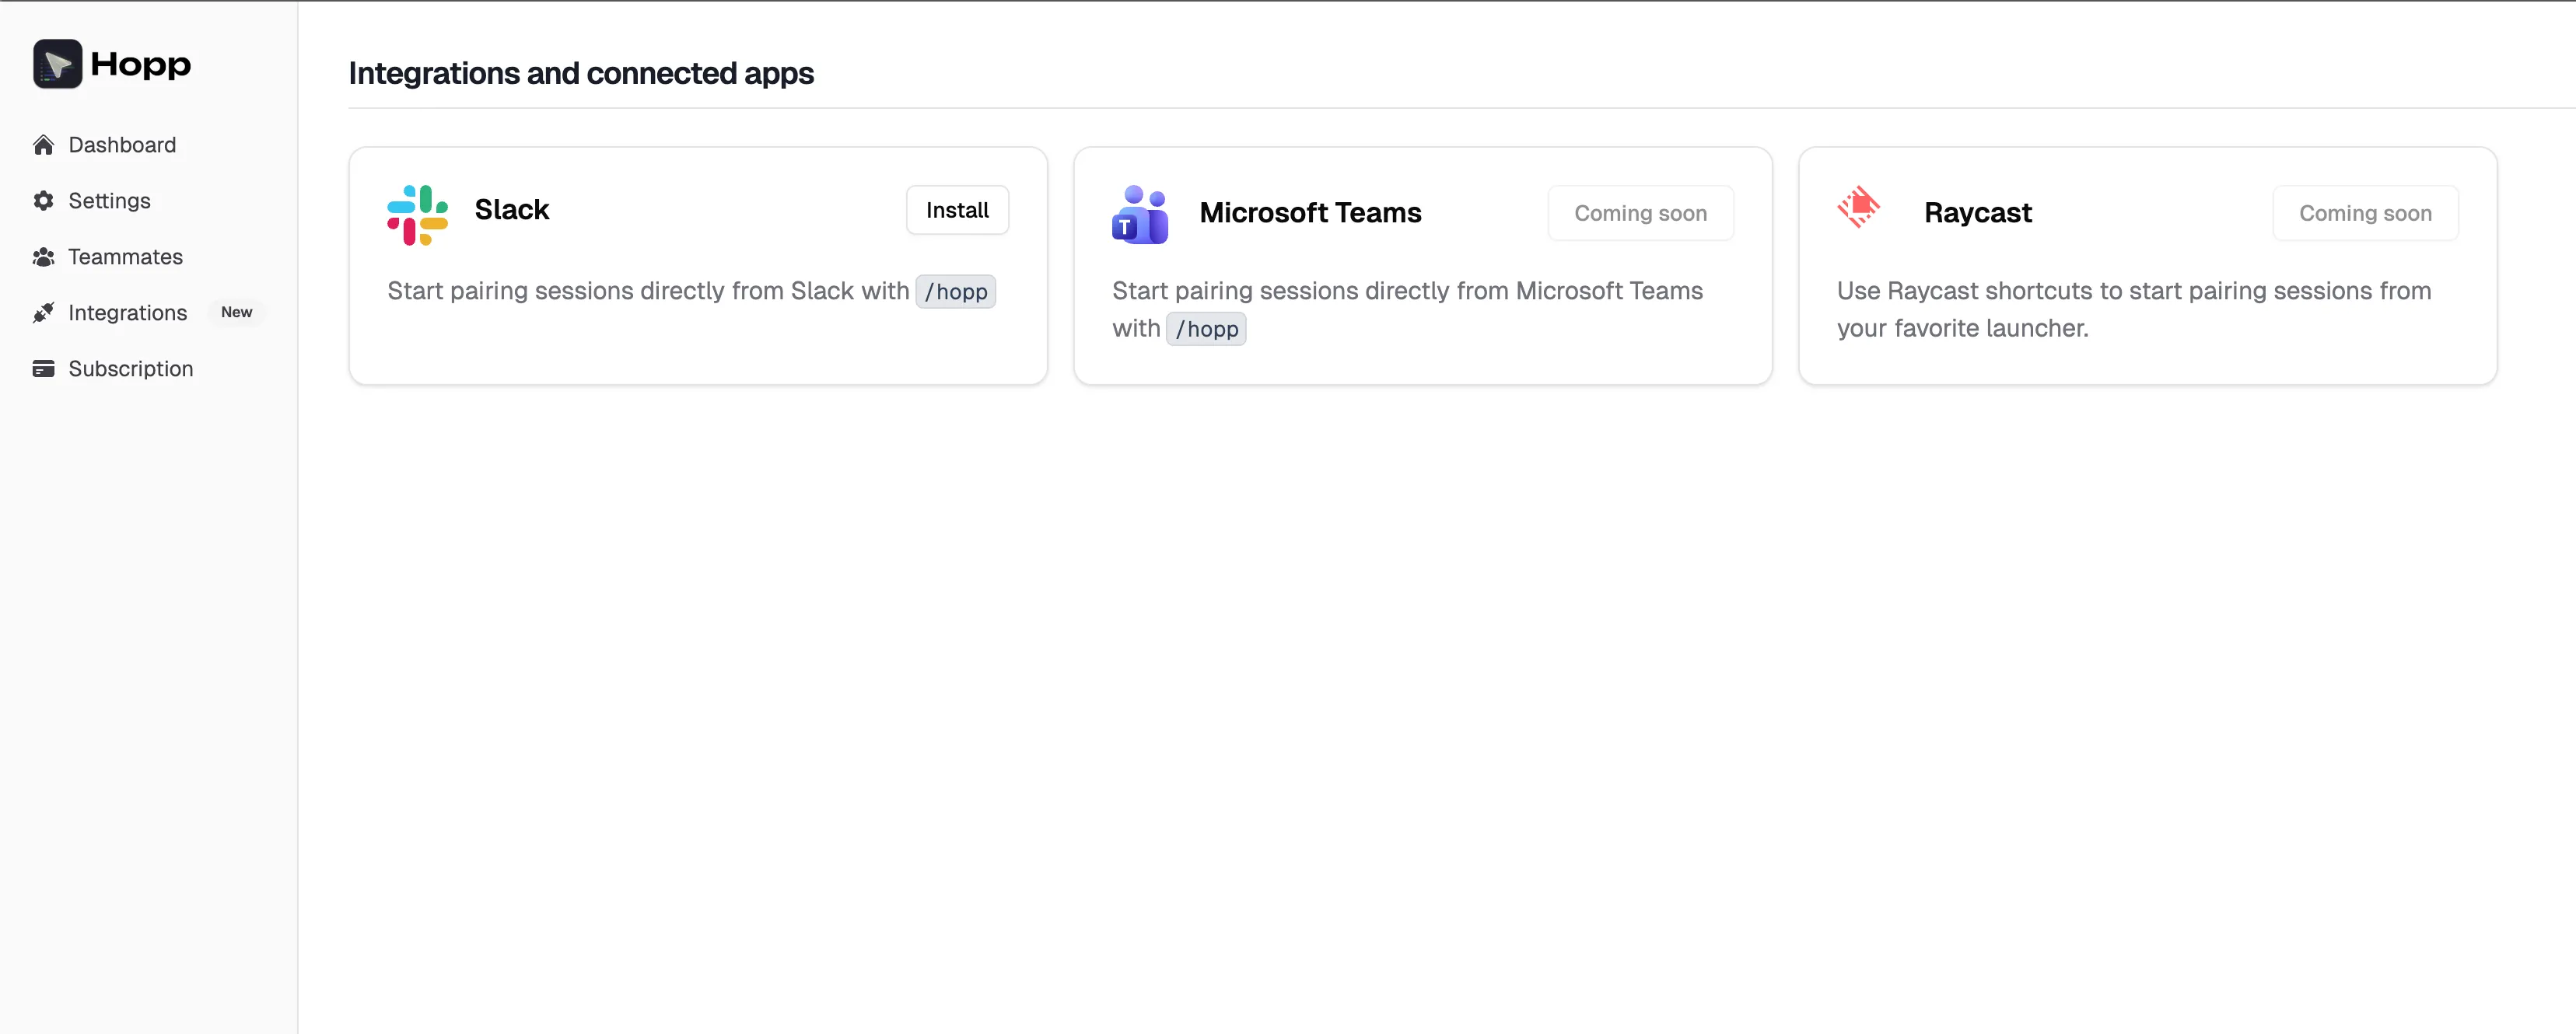Click the /hopp command tag on Slack card
The height and width of the screenshot is (1034, 2576).
pyautogui.click(x=955, y=291)
